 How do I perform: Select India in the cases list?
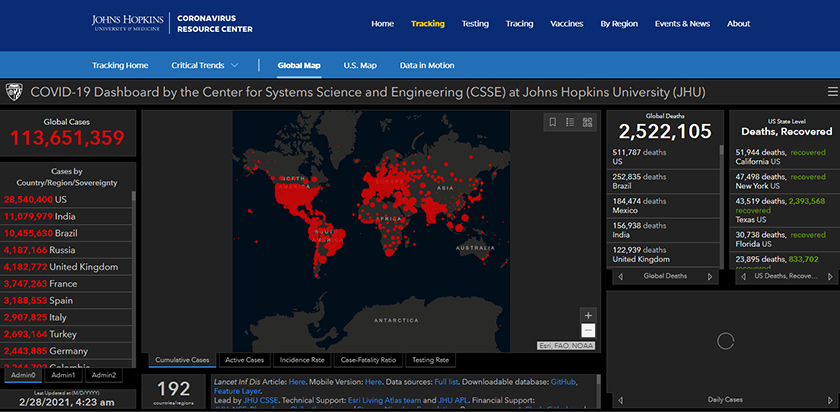coord(66,216)
